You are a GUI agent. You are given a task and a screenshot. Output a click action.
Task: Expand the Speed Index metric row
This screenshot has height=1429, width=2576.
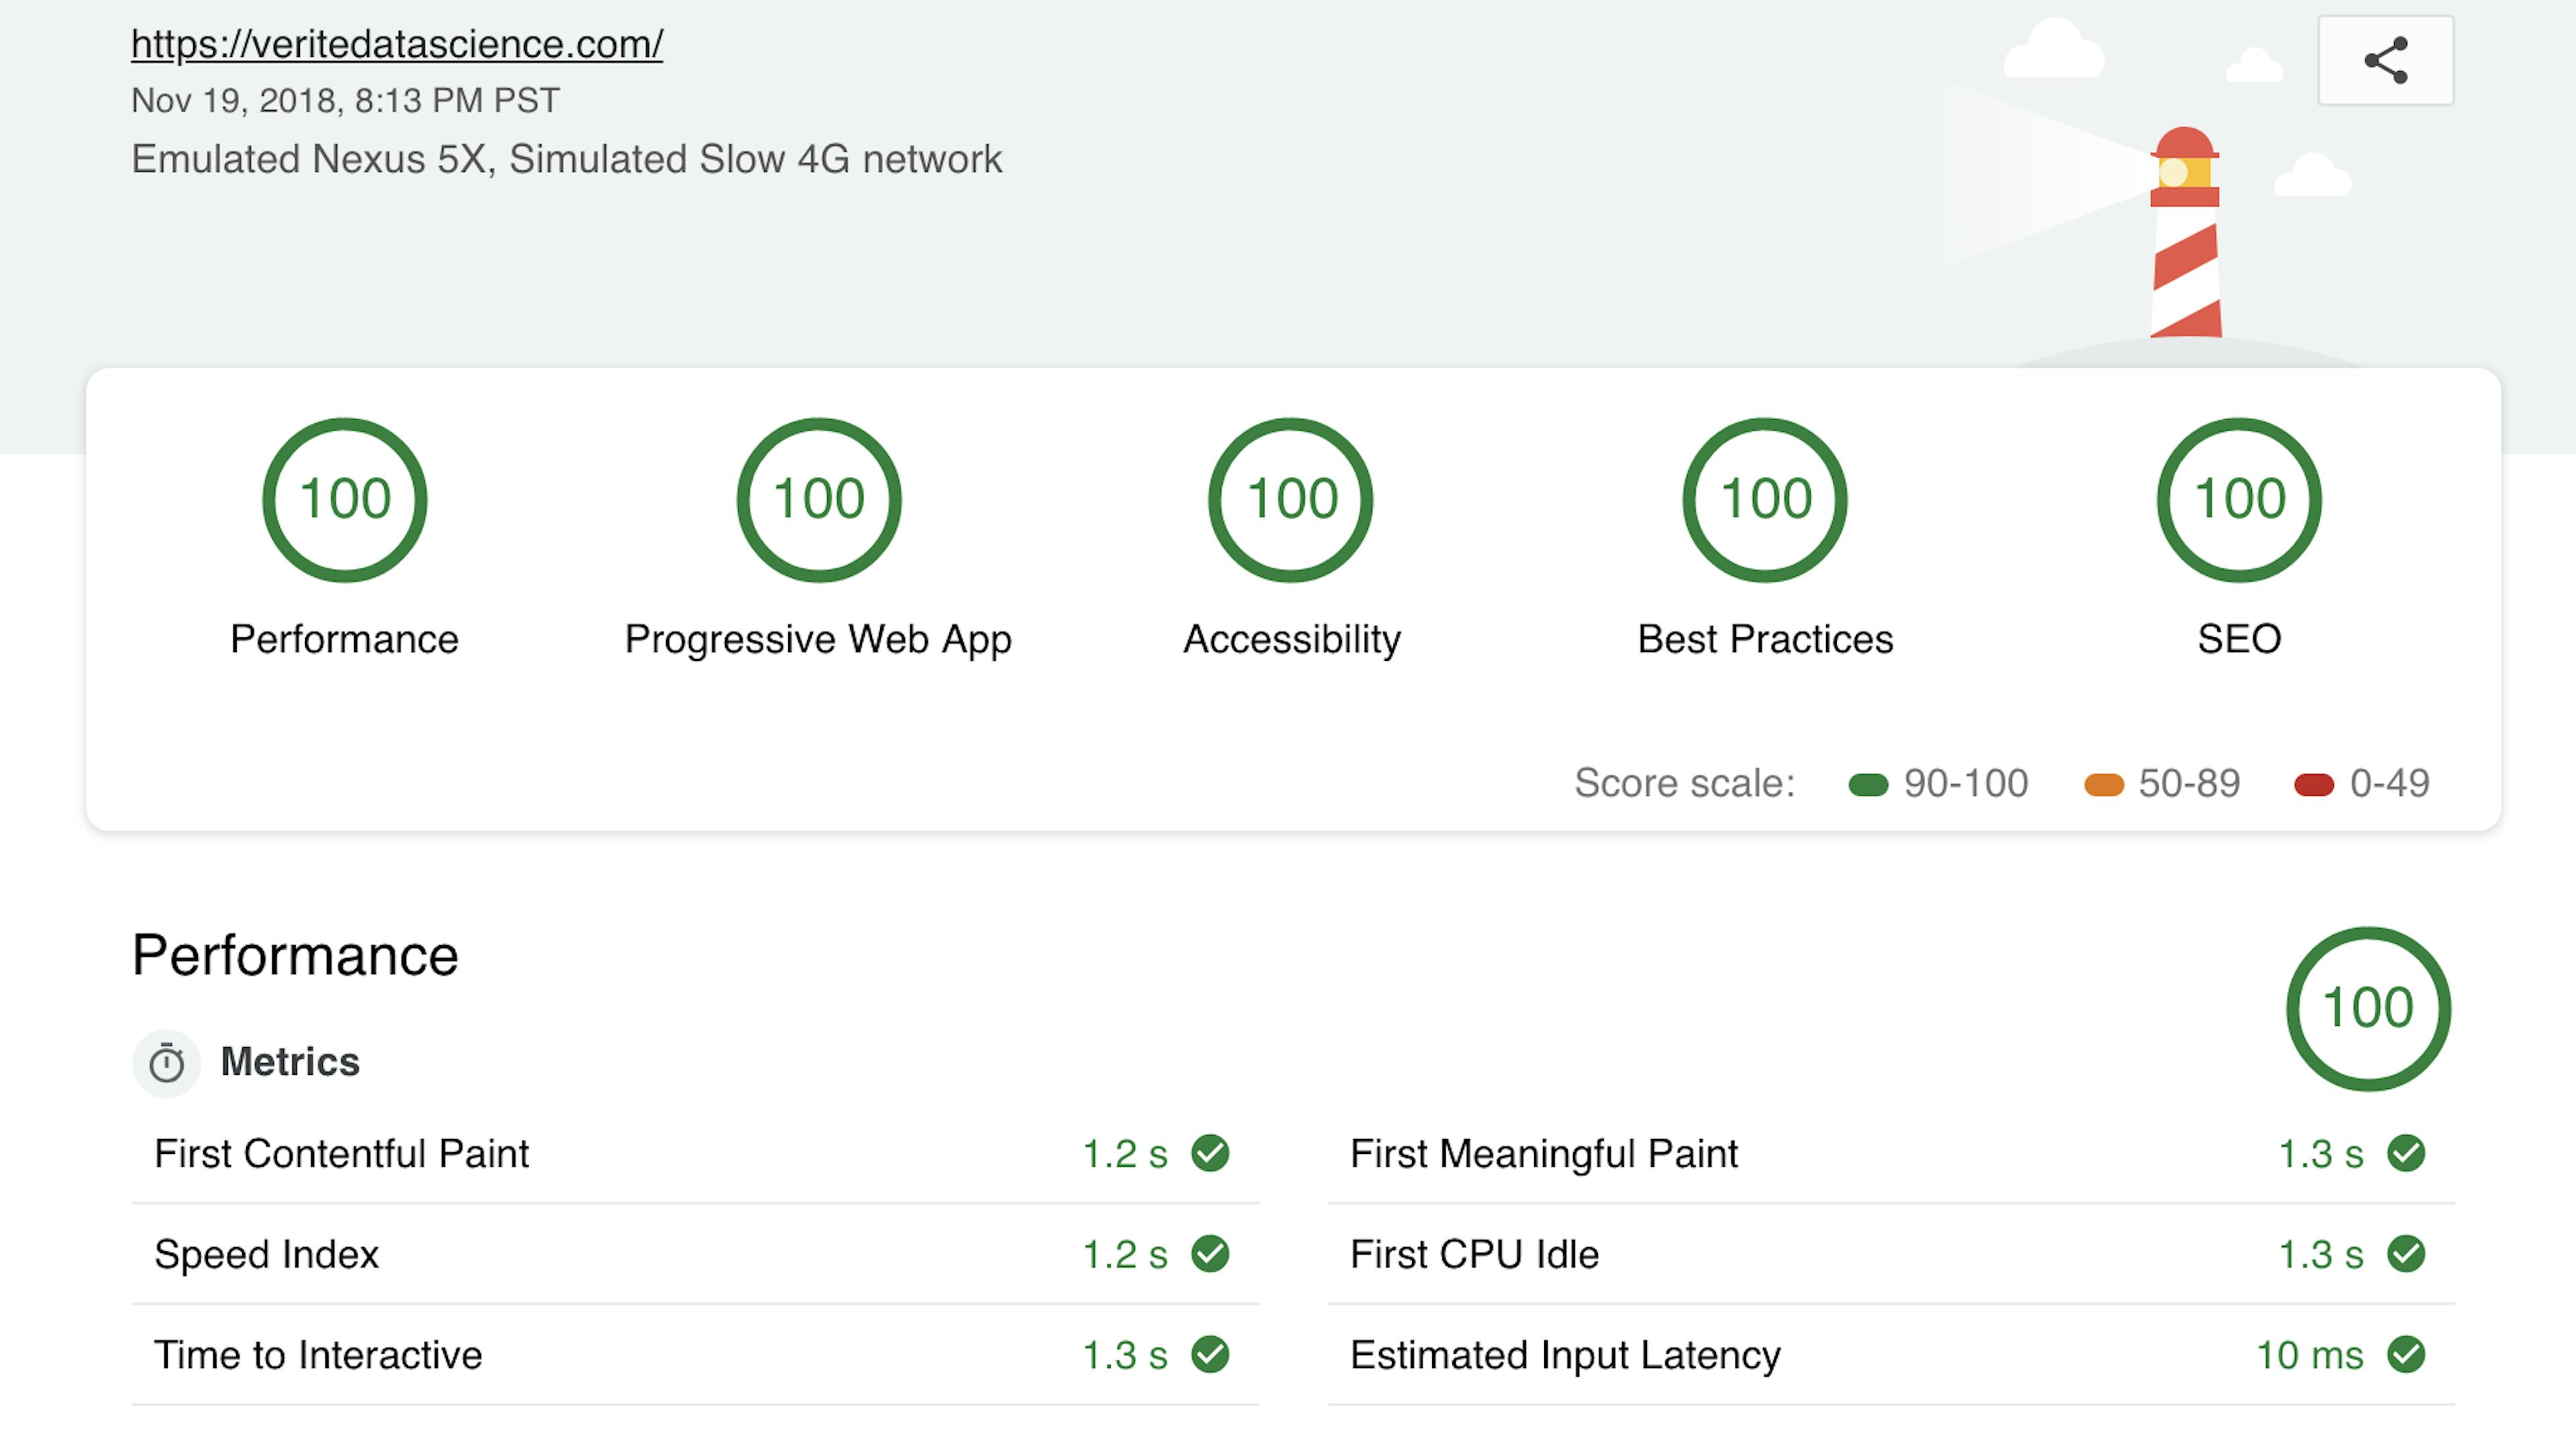[266, 1254]
